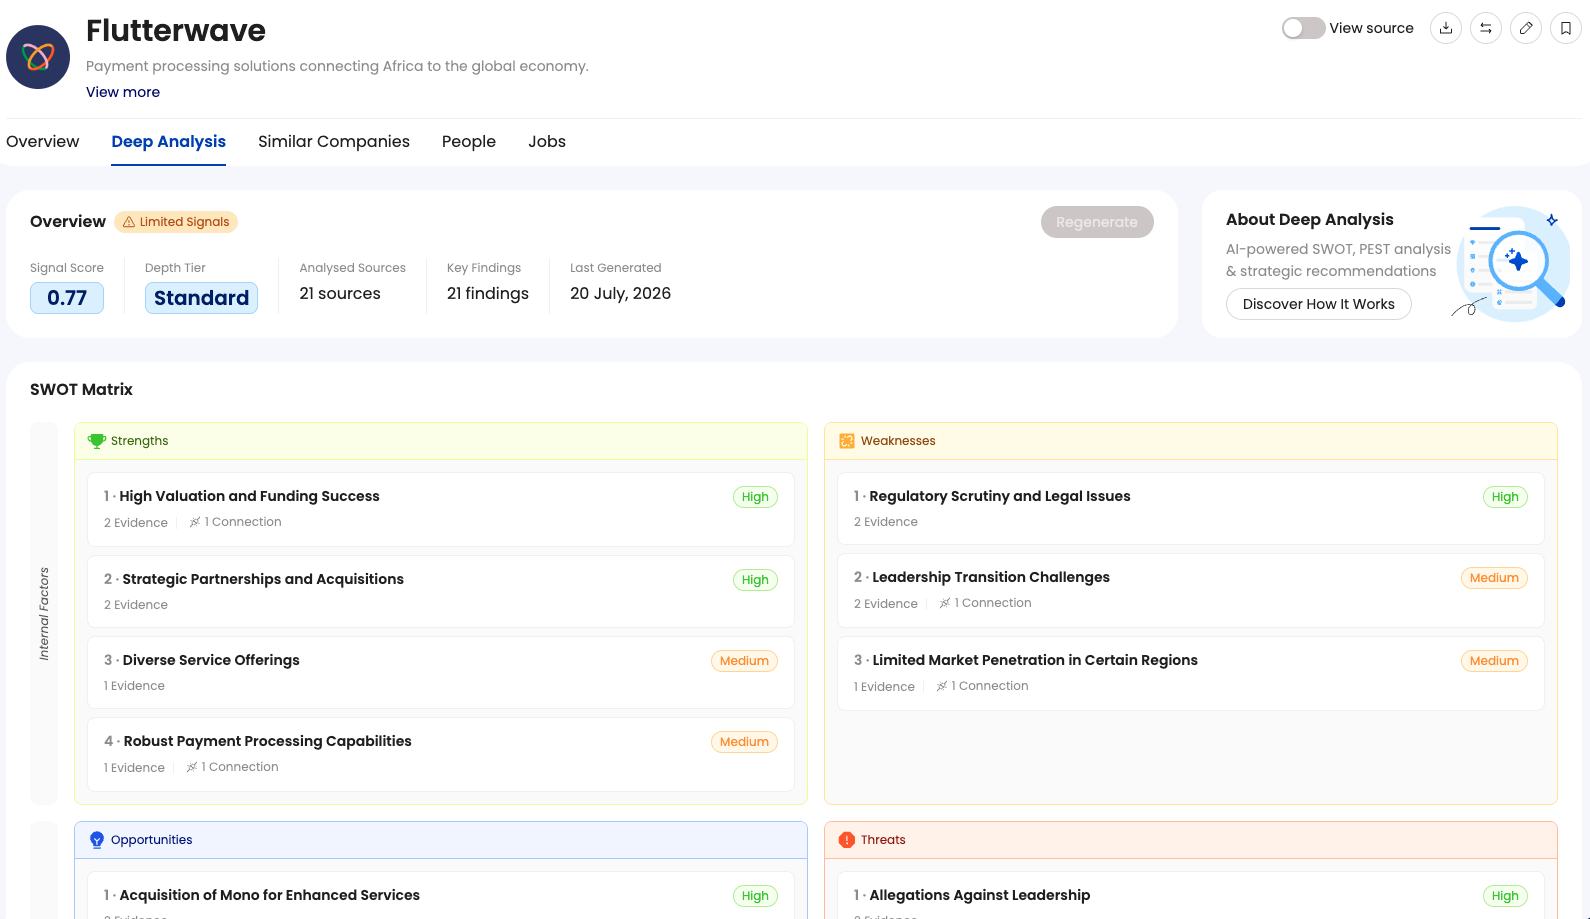Screen dimensions: 1590x919
Task: Open High Valuation and Funding Success card
Action: [441, 509]
